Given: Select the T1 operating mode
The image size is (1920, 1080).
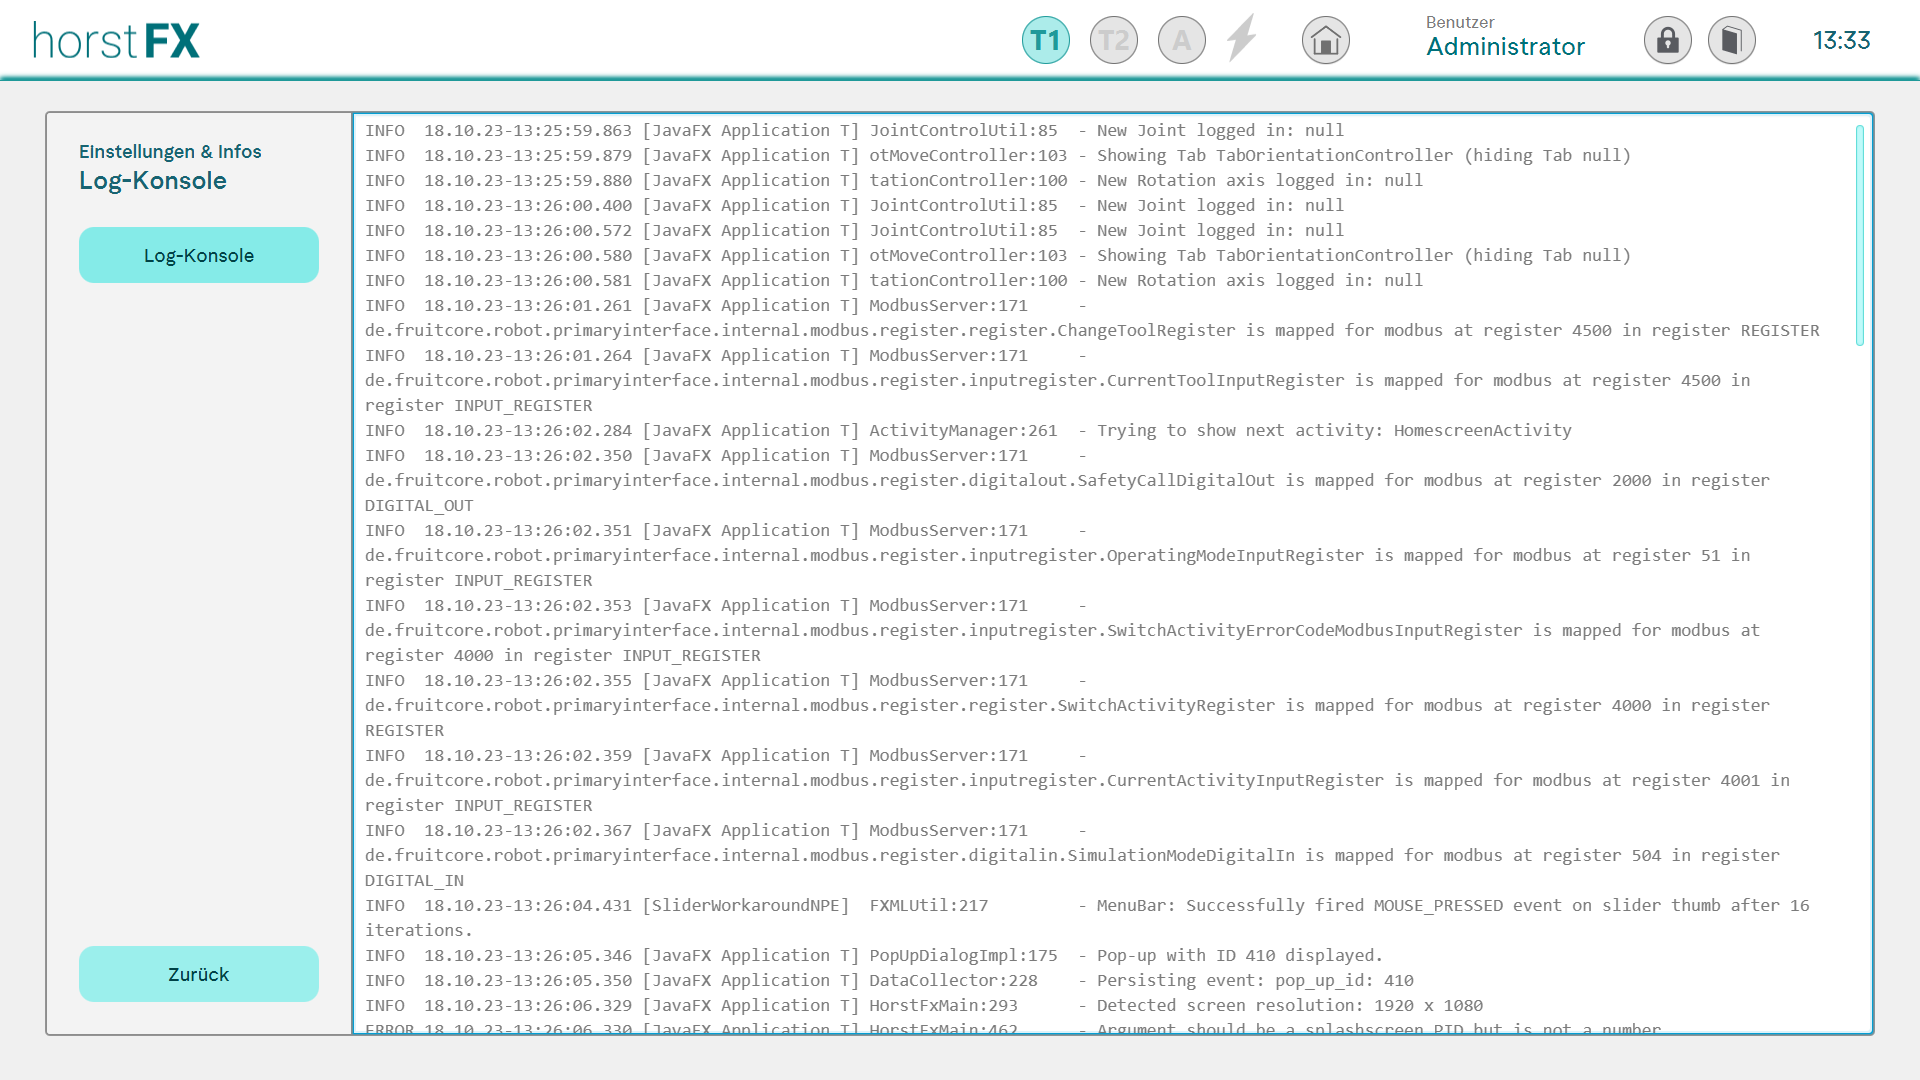Looking at the screenshot, I should (1045, 41).
